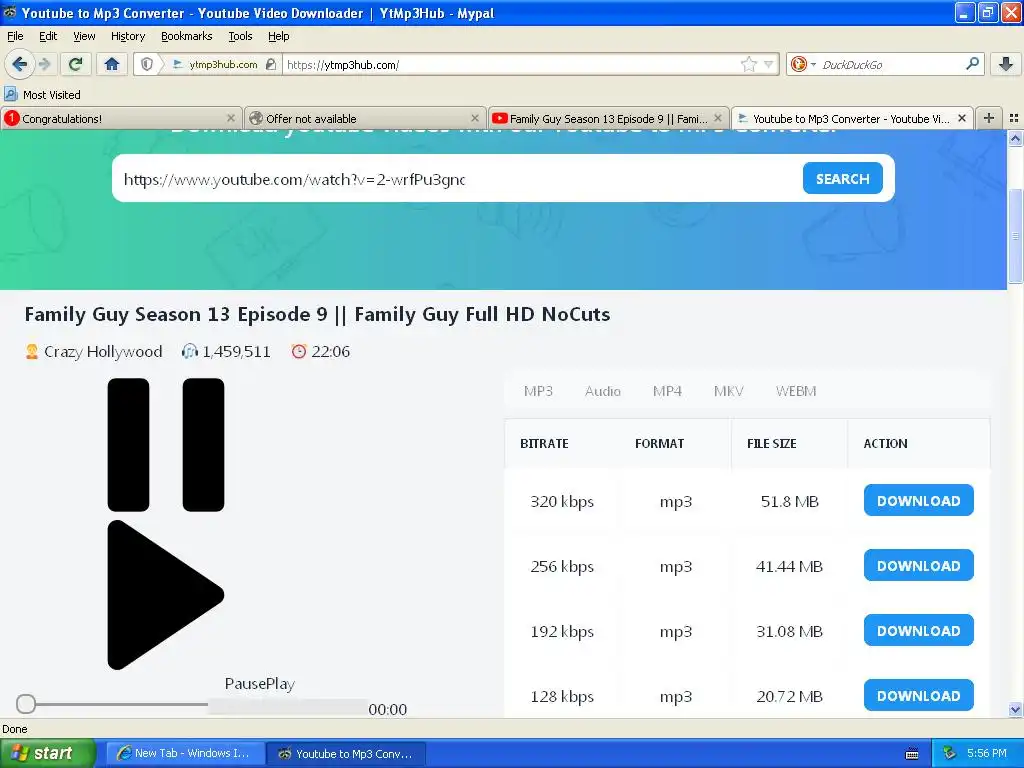Click the Youtube to Mp3 Conv taskbar item
The image size is (1024, 768).
[x=346, y=753]
